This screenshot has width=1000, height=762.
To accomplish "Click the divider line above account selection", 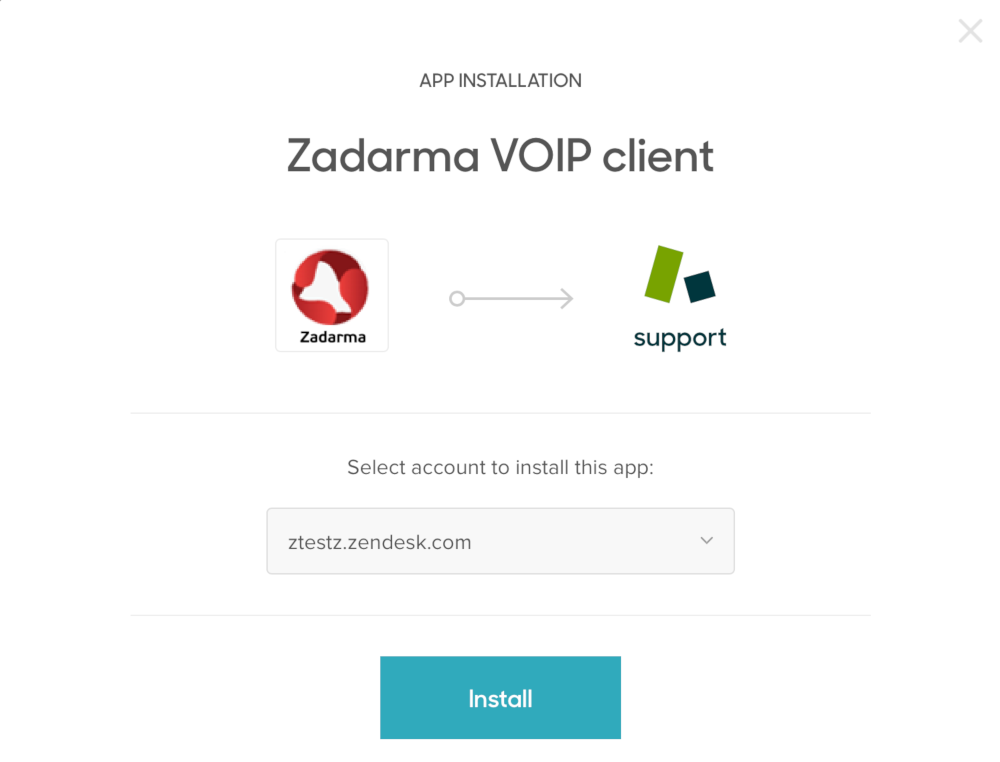I will point(500,413).
